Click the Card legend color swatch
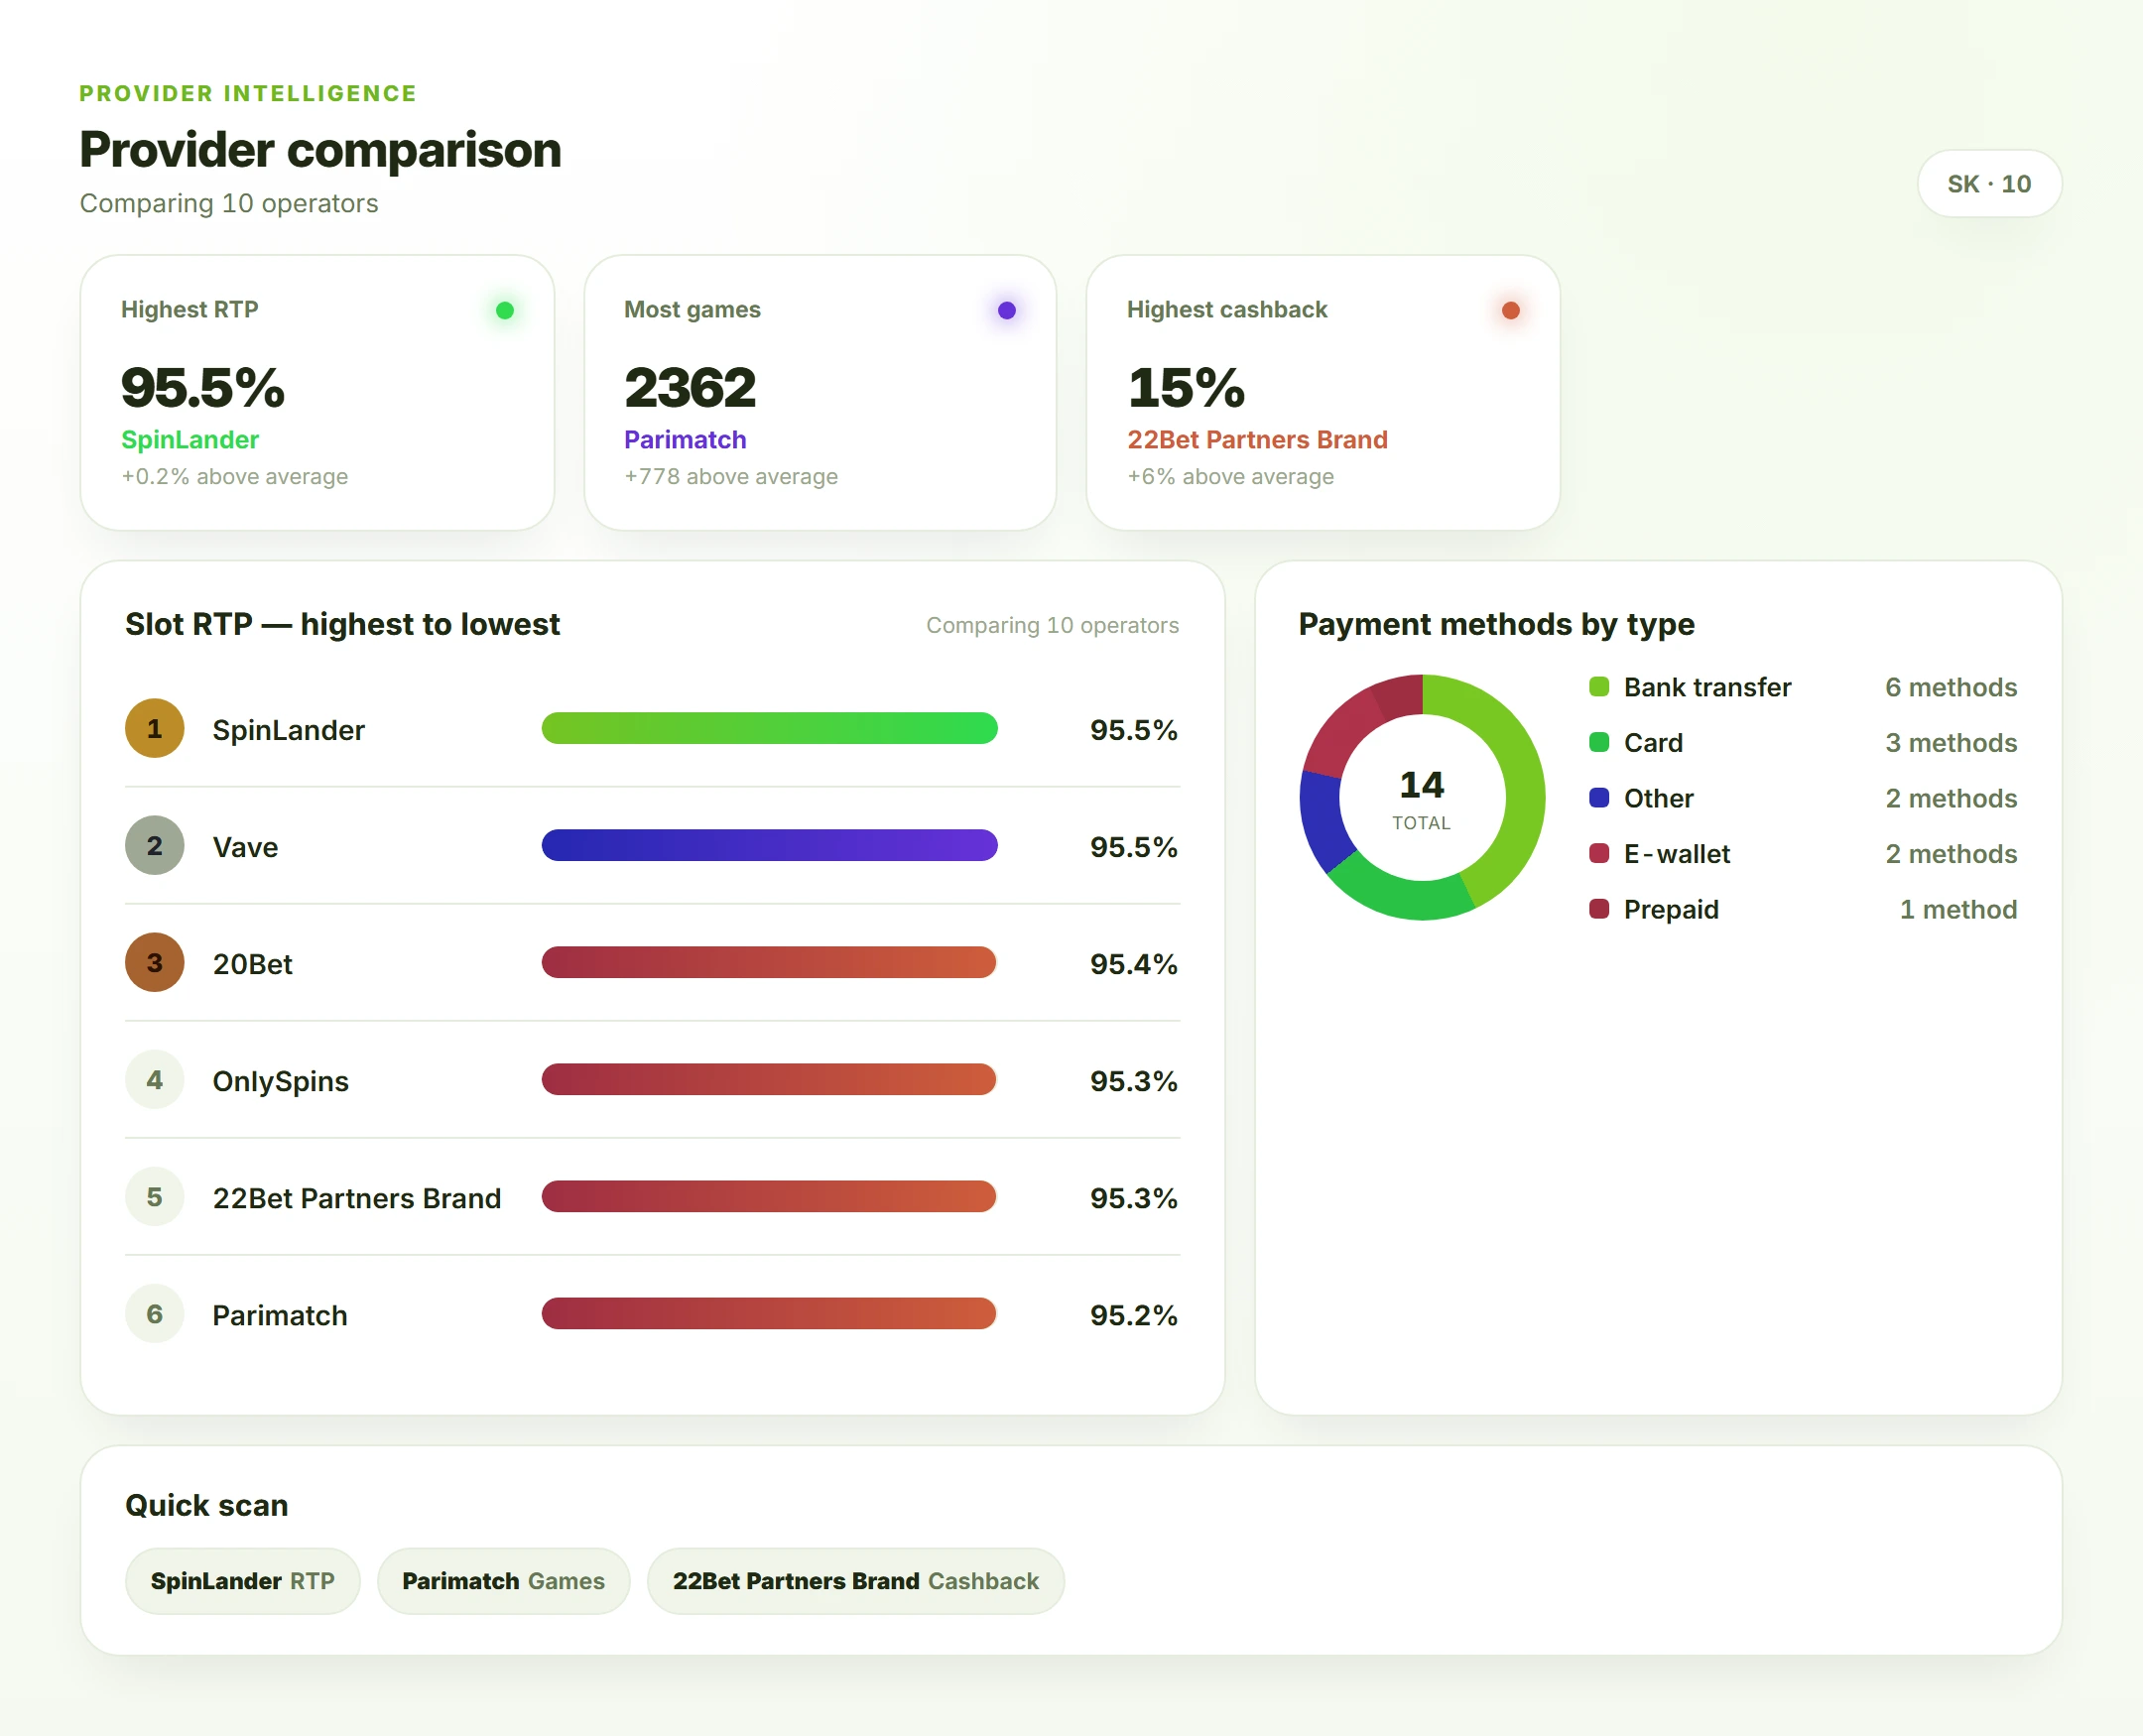Screen dimensions: 2143x1736 click(x=1599, y=743)
